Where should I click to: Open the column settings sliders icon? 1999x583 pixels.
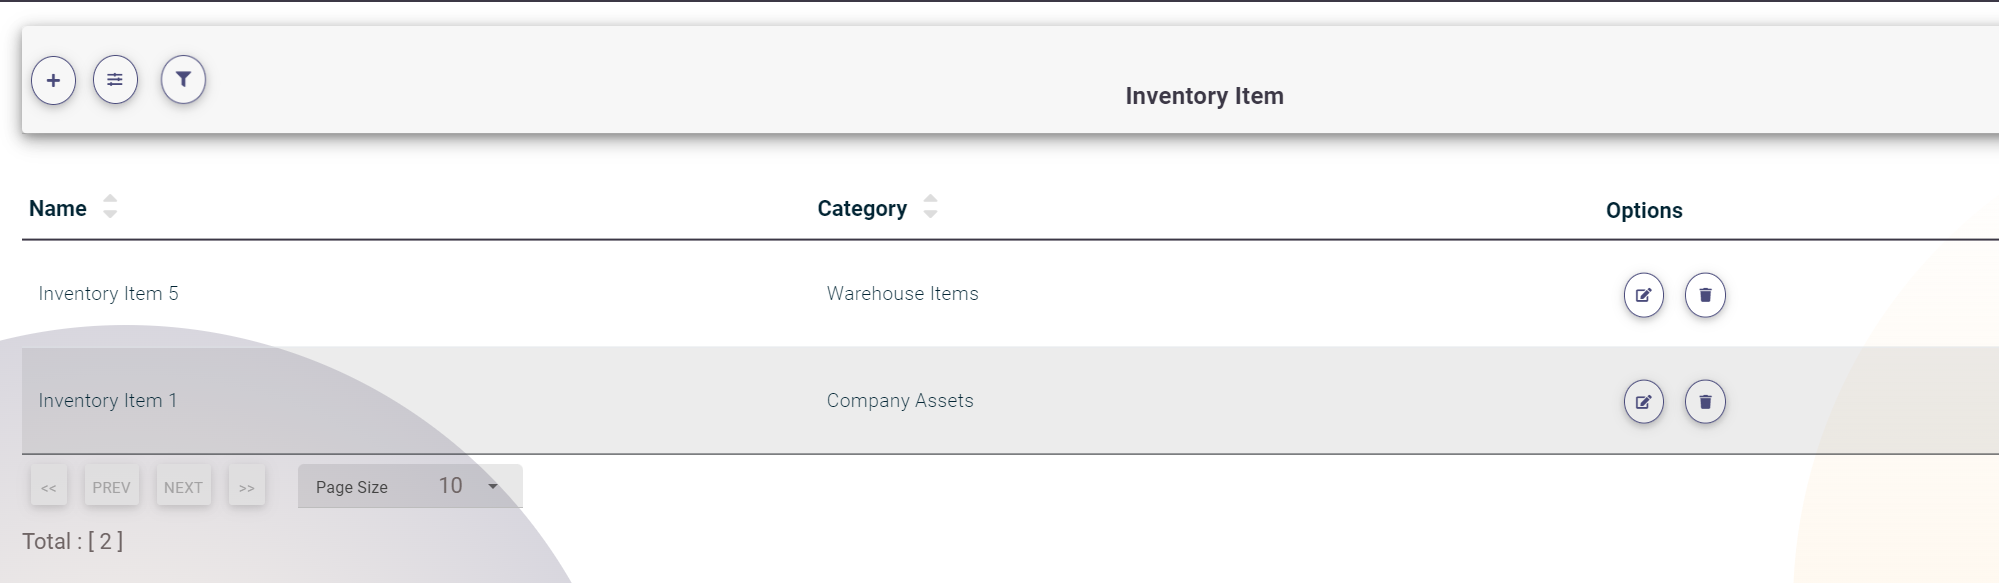point(115,80)
